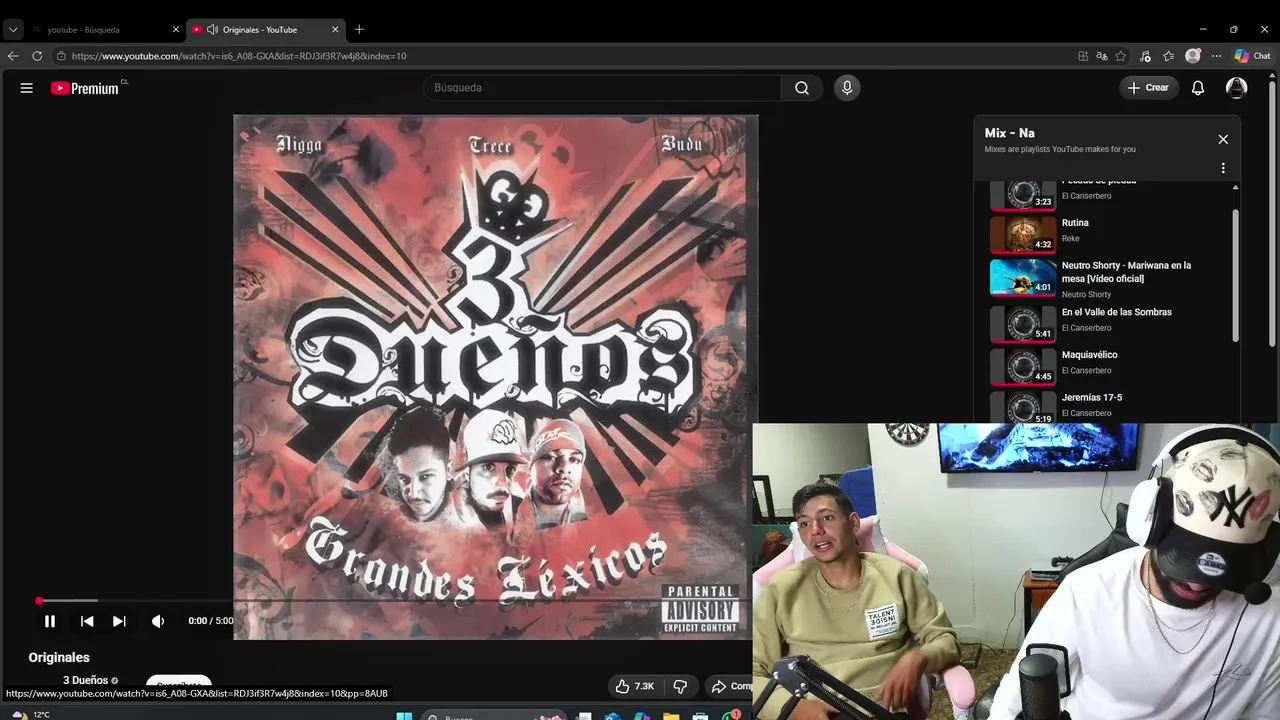Open the Mix playlist three-dot options menu
The width and height of the screenshot is (1280, 720).
1223,168
